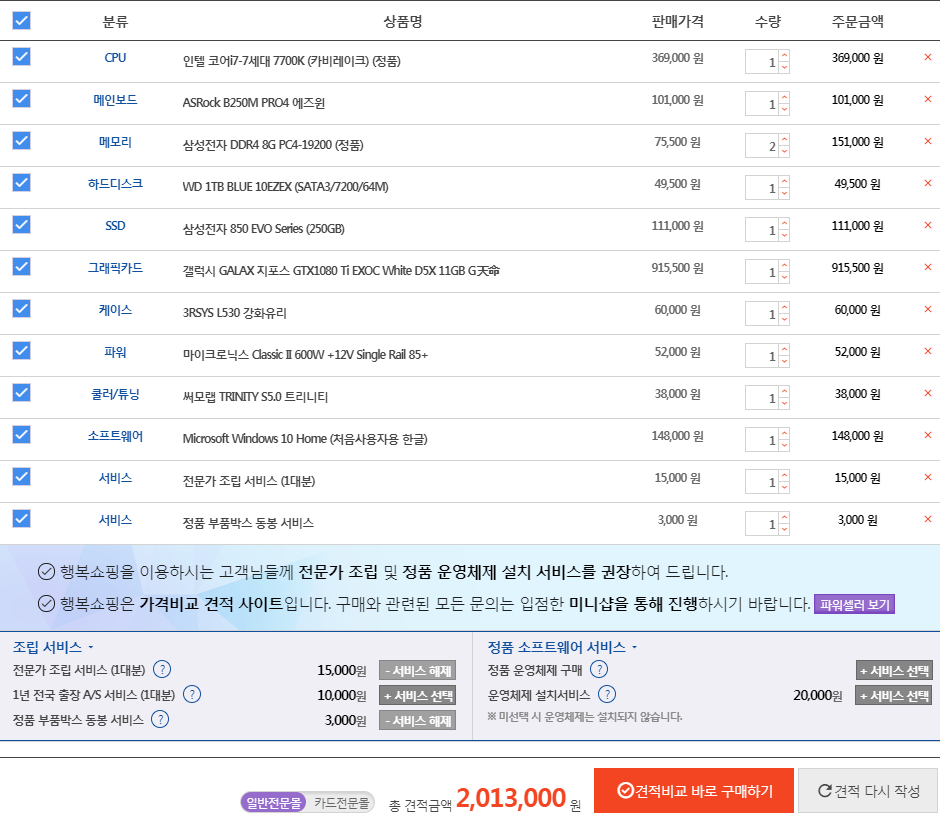Collapse the 정품 소프트웨어 서비스 section arrow
Image resolution: width=940 pixels, height=822 pixels.
[634, 648]
